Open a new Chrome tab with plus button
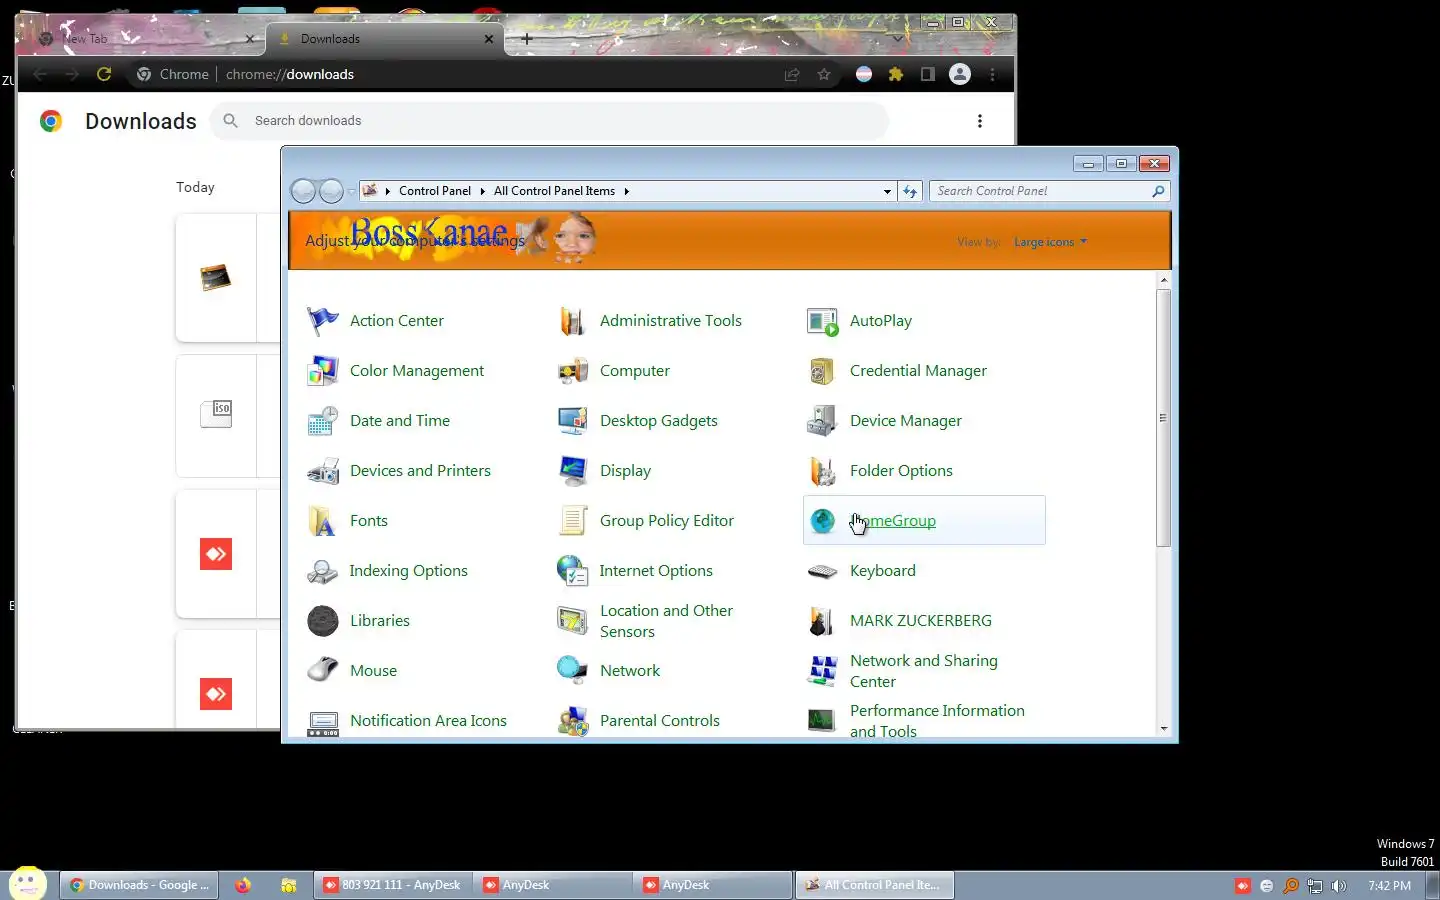 pos(527,39)
